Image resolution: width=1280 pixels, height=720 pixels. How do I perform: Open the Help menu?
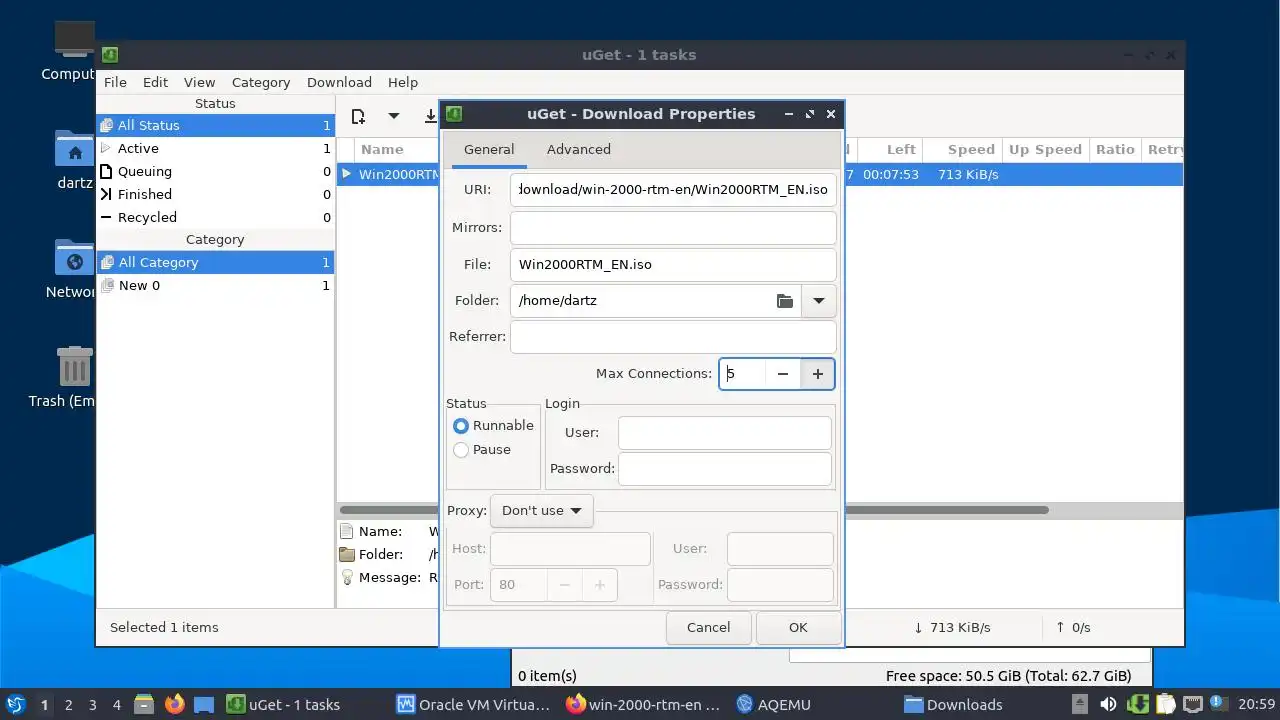coord(403,83)
